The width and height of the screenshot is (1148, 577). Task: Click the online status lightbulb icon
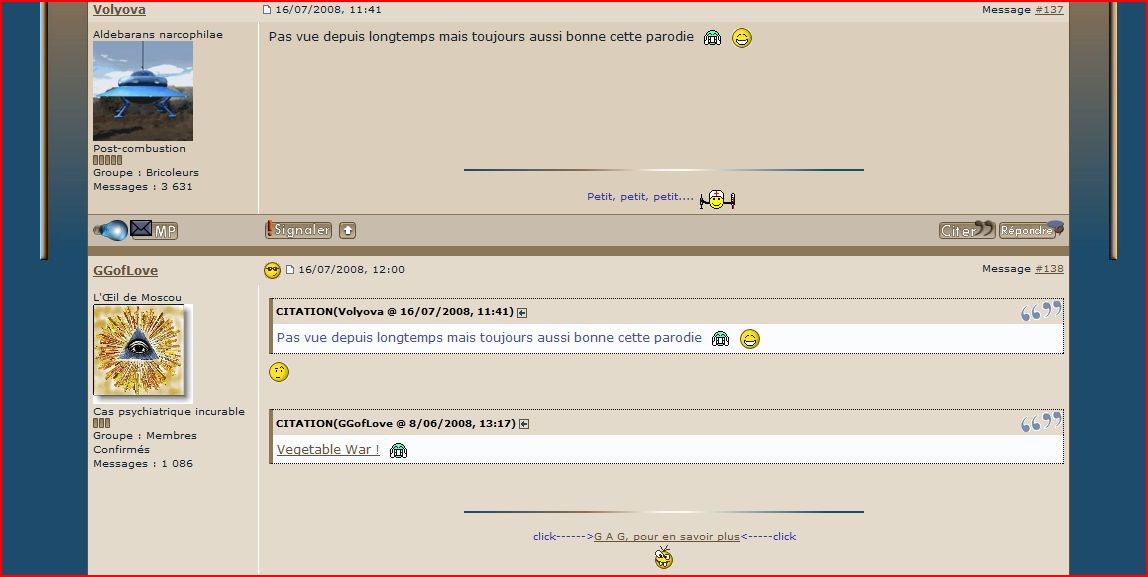coord(110,231)
